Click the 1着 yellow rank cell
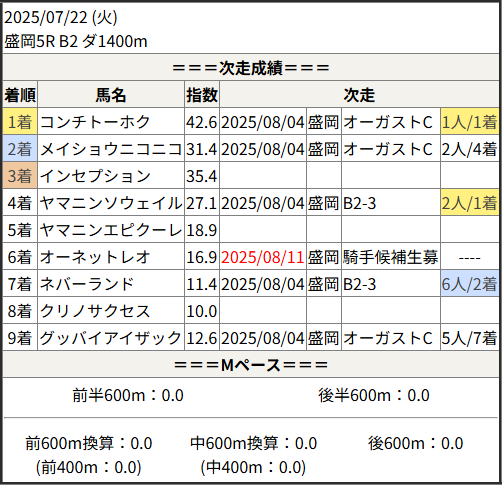This screenshot has height=485, width=502. pyautogui.click(x=20, y=122)
